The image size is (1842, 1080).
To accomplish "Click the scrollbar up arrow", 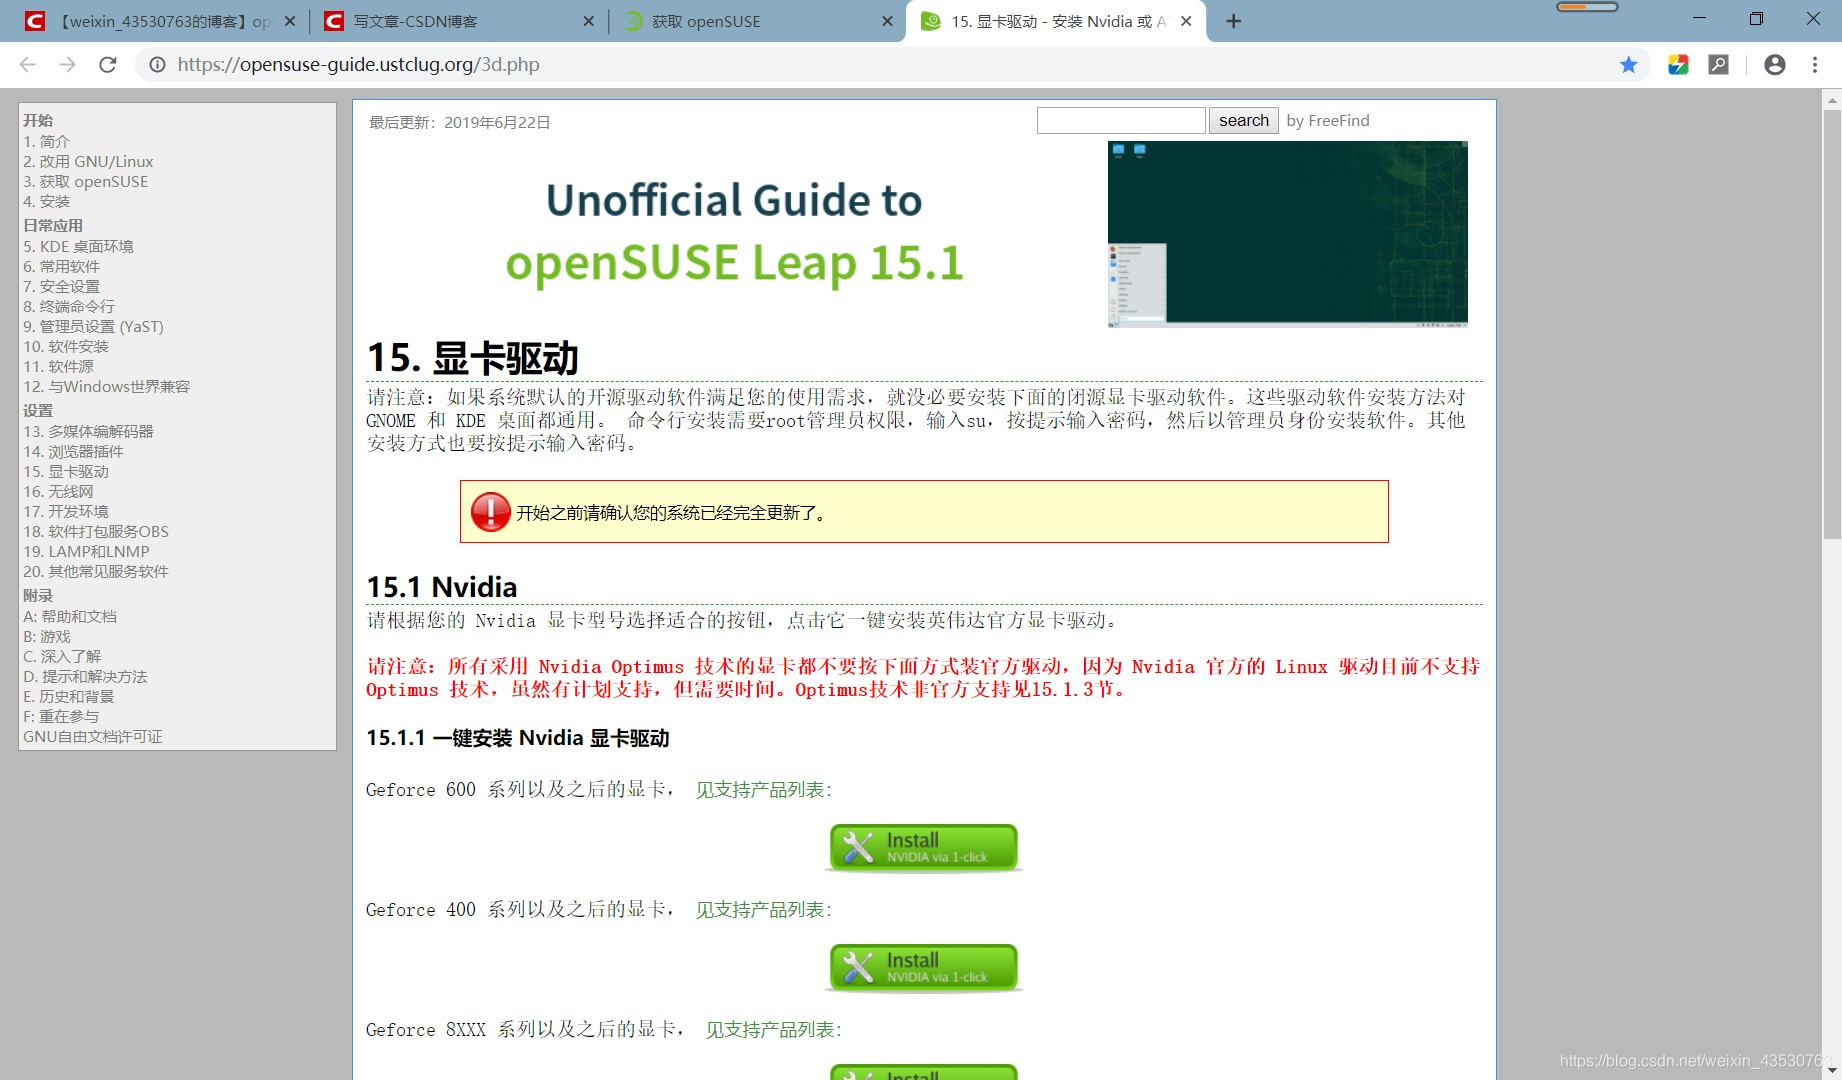I will [1832, 99].
